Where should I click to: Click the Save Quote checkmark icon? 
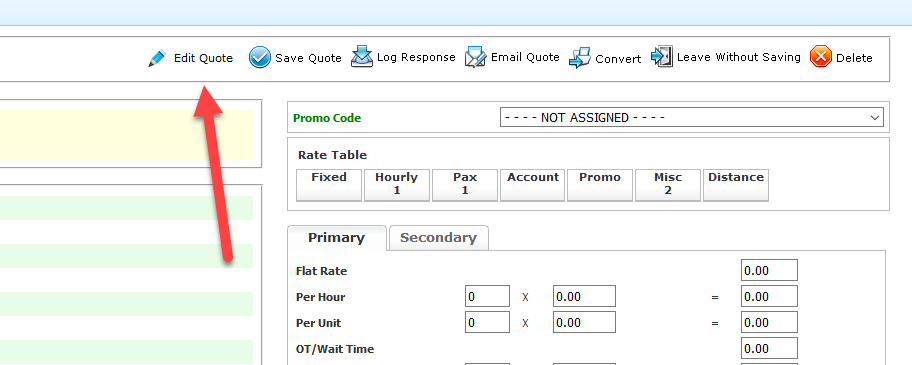(260, 58)
